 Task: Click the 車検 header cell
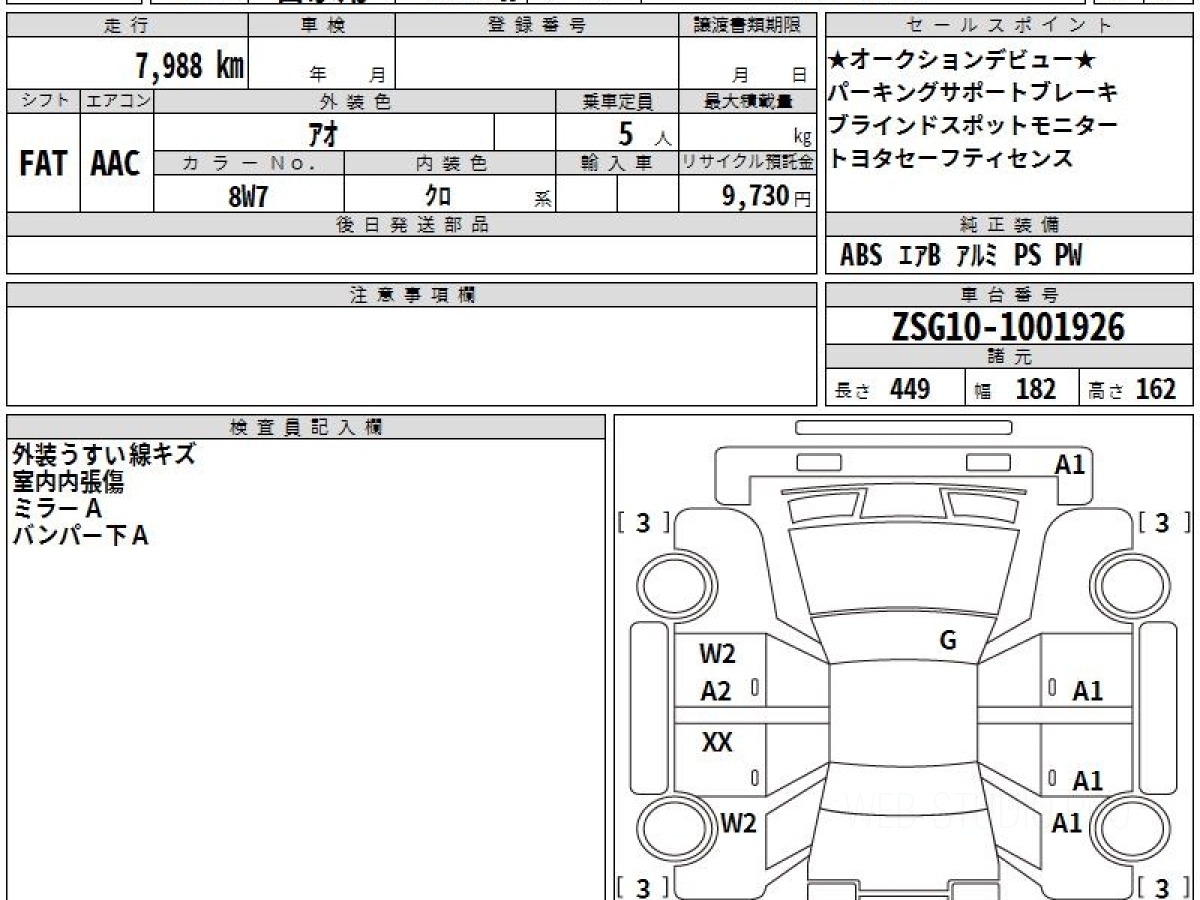(322, 26)
